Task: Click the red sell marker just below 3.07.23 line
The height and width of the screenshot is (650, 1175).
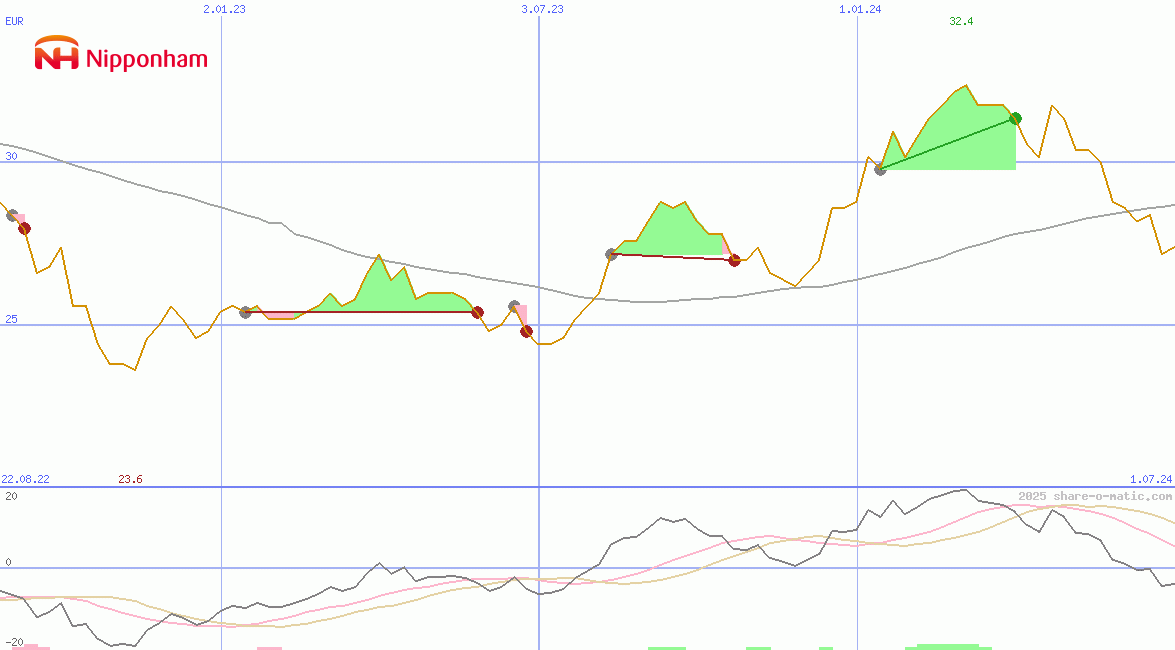Action: [x=527, y=331]
